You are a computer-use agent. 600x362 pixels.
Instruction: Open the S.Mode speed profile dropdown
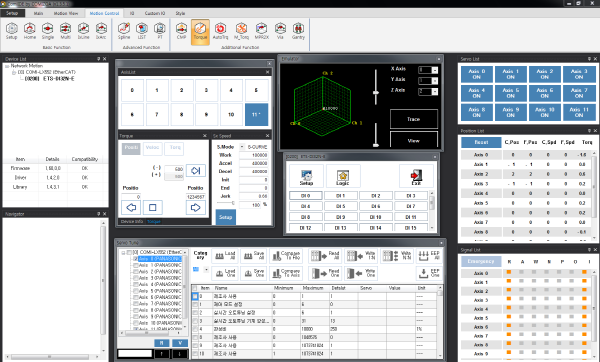[x=242, y=147]
